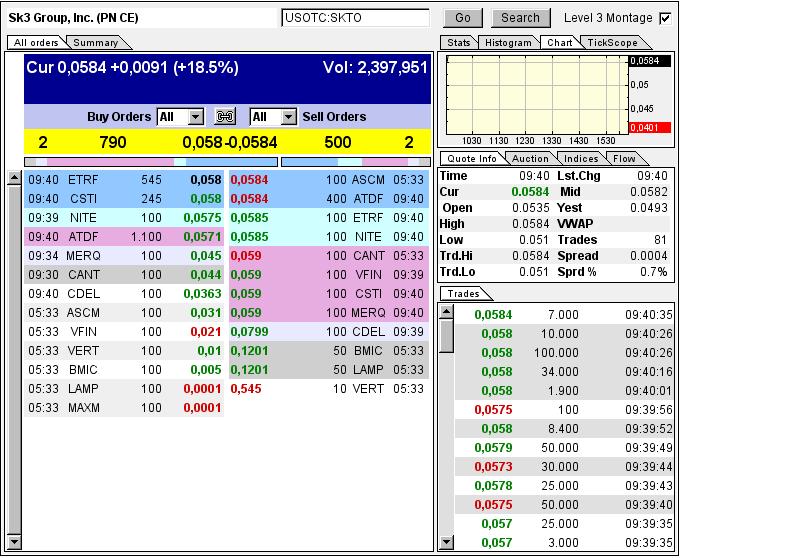Image resolution: width=789 pixels, height=558 pixels.
Task: Click scroll-up arrow of order book scrollbar
Action: [13, 179]
